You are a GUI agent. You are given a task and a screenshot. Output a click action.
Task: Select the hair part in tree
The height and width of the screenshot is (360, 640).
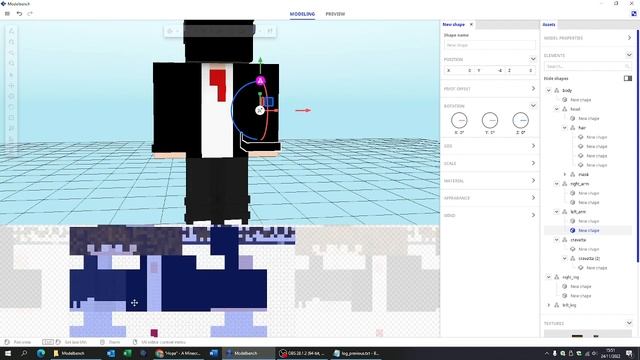(x=582, y=128)
